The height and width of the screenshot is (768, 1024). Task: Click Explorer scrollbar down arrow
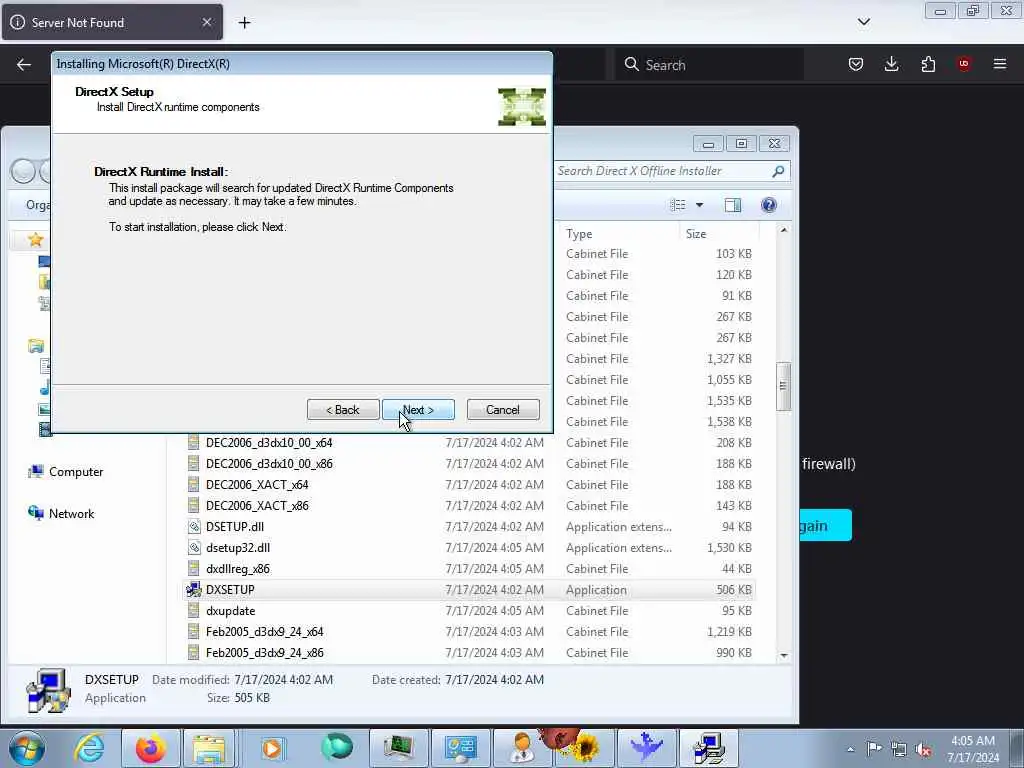click(x=784, y=656)
